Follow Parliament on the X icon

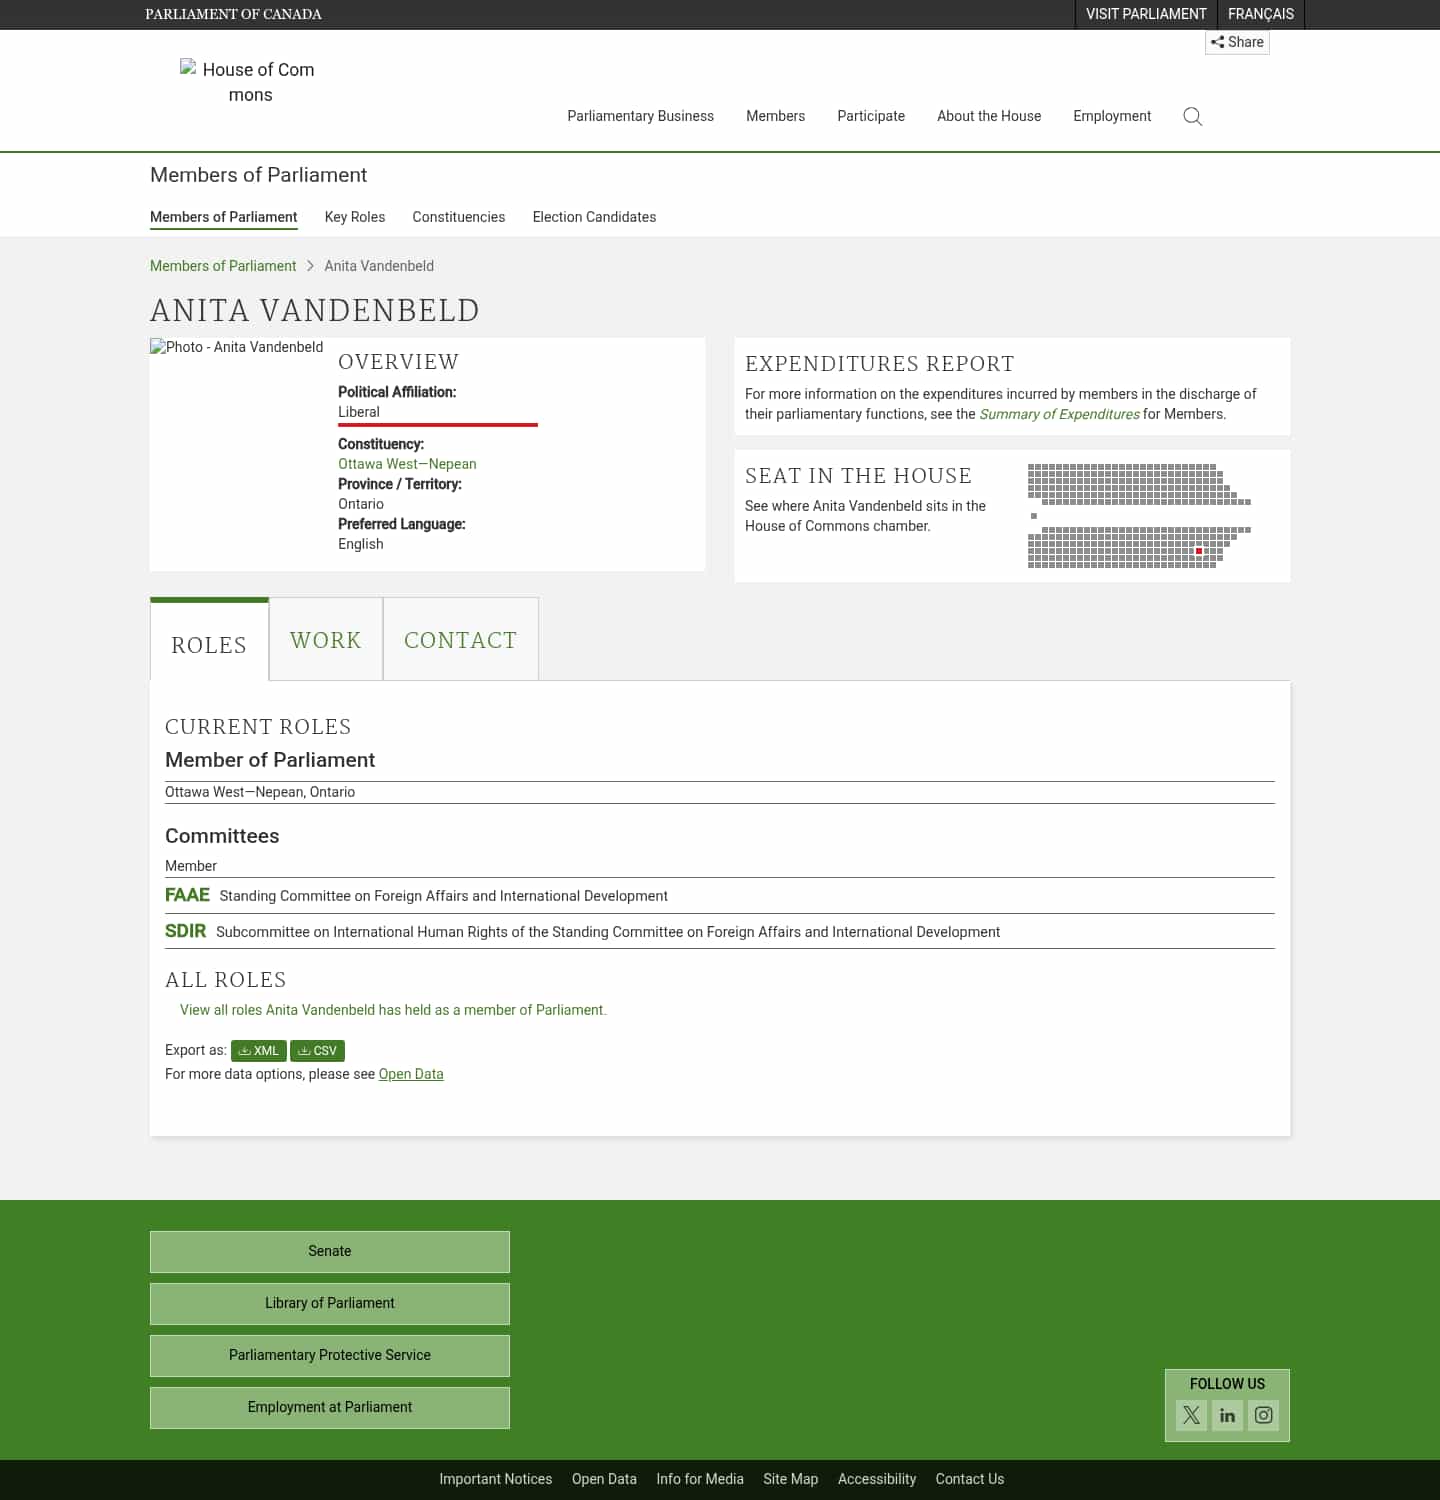[x=1190, y=1415]
